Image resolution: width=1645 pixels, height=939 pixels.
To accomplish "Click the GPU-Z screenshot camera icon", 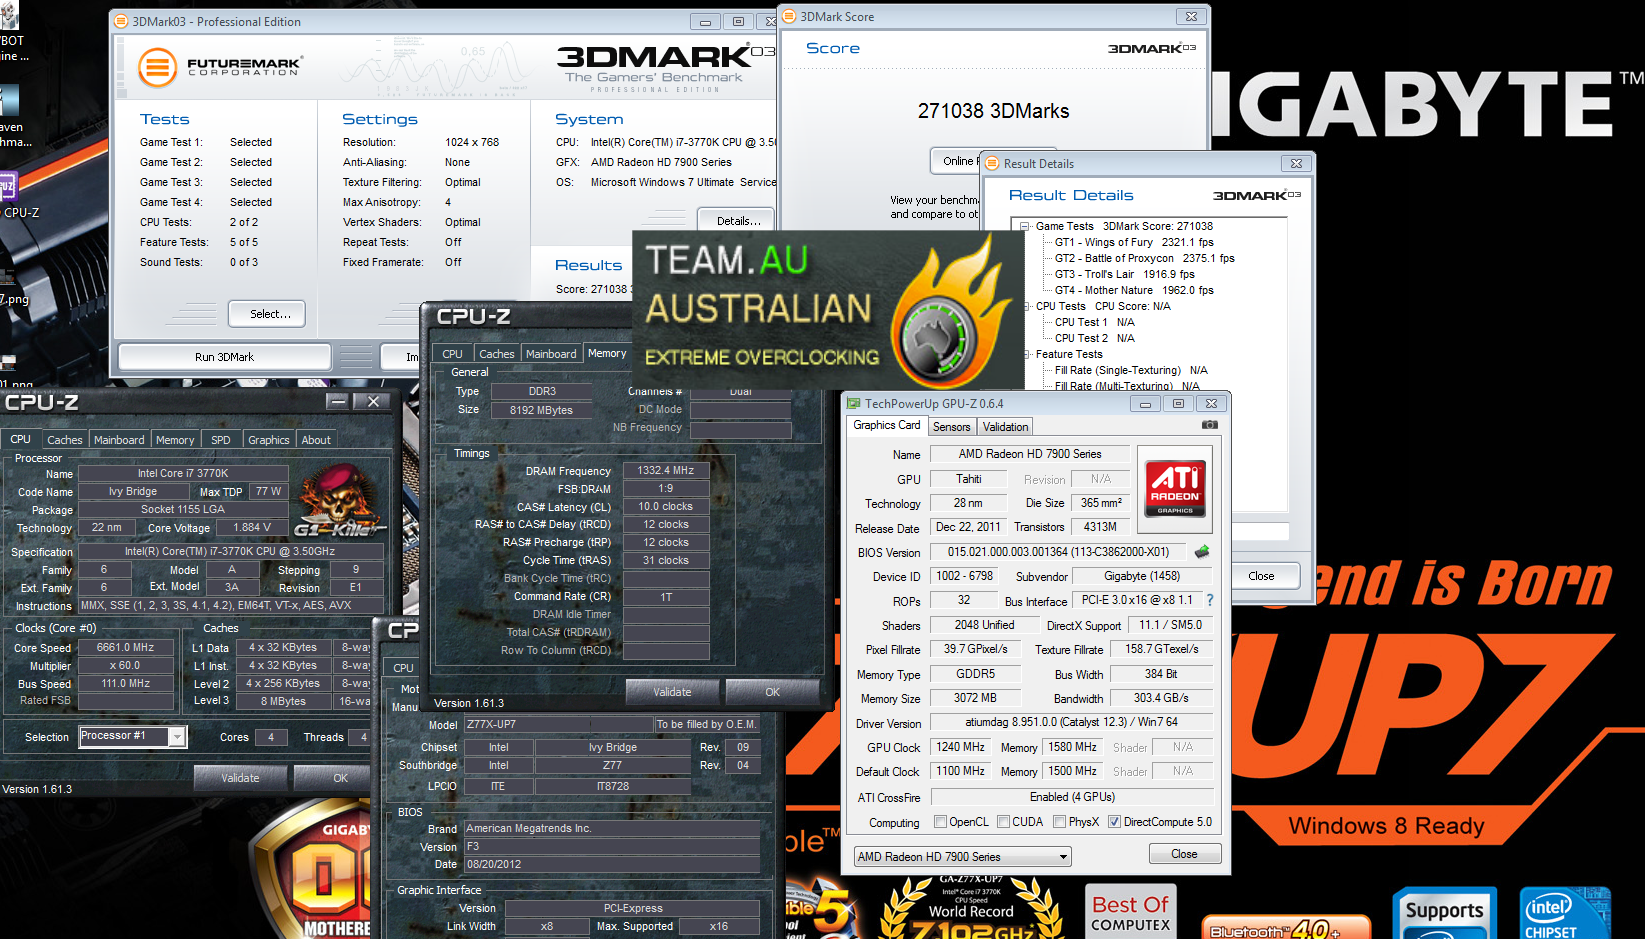I will click(1209, 425).
